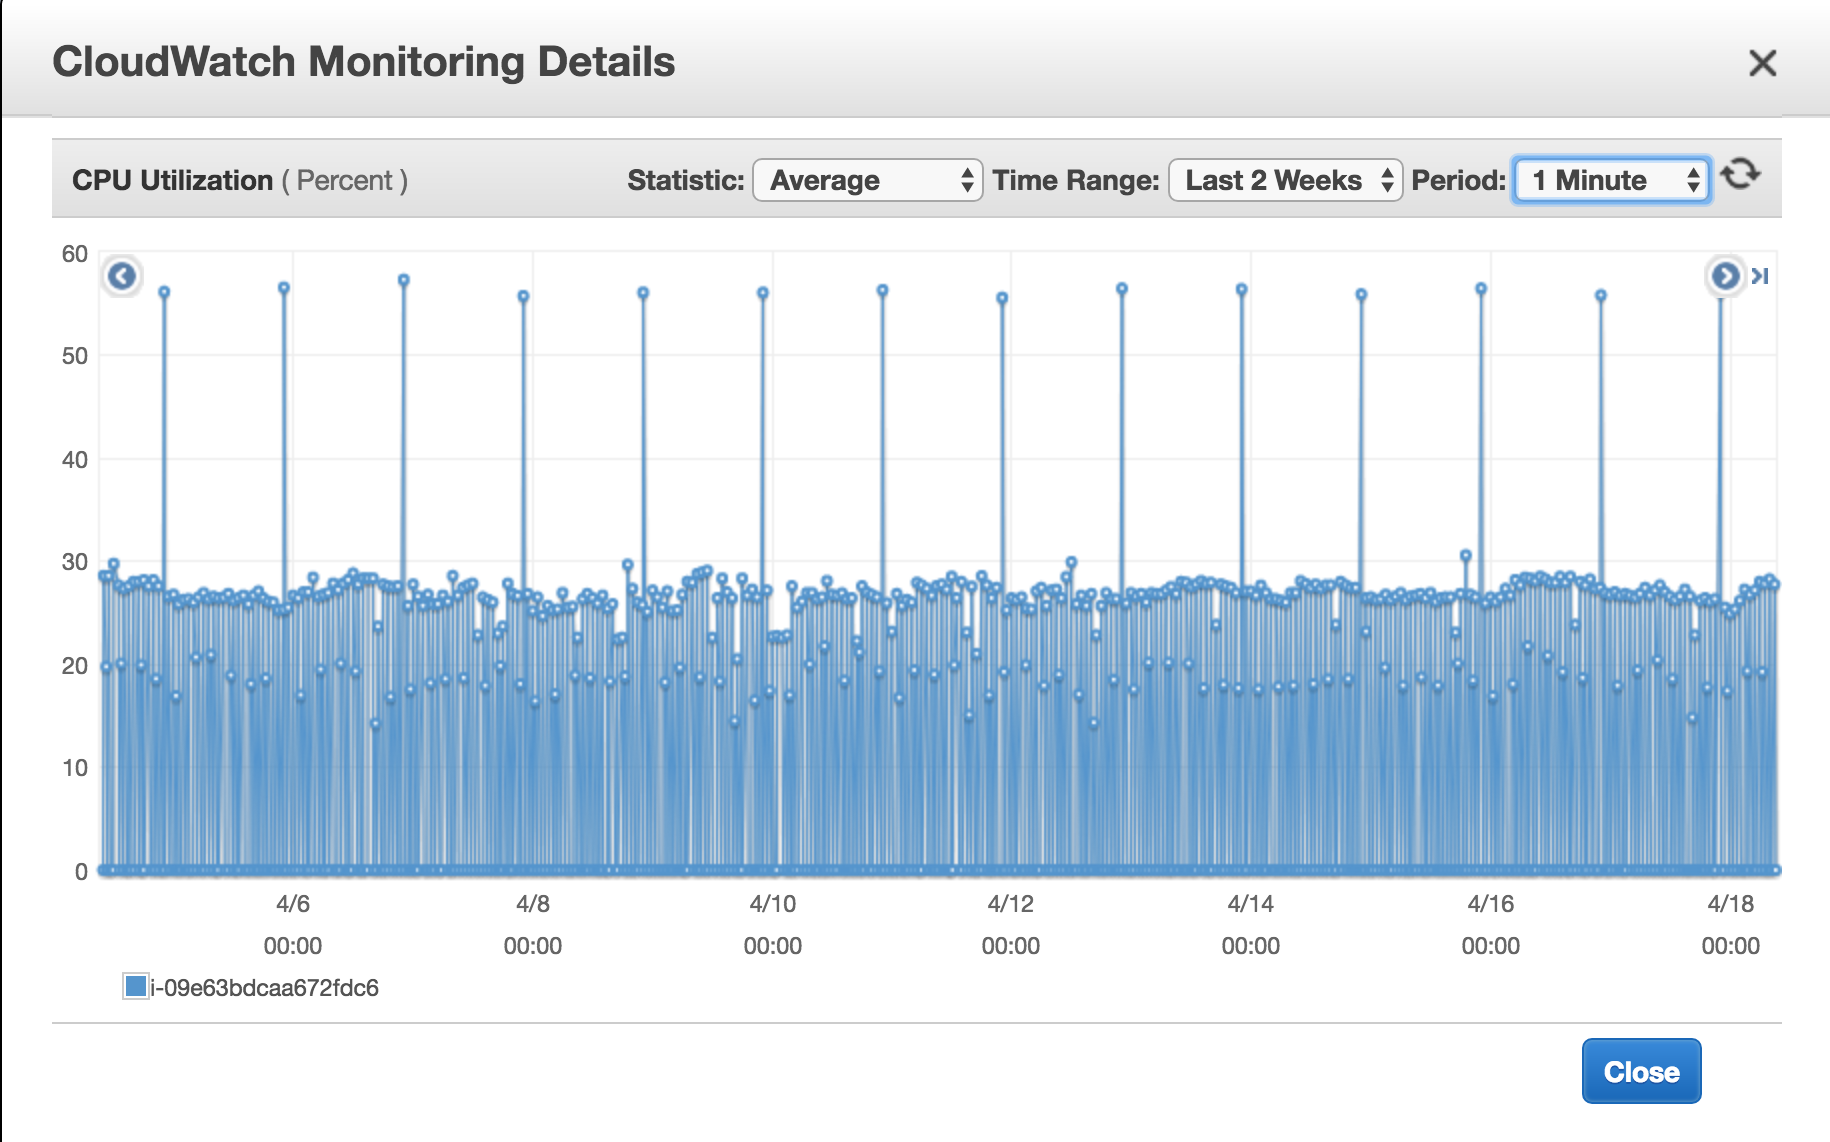The width and height of the screenshot is (1830, 1142).
Task: Open the Period dropdown showing 1 Minute
Action: pos(1611,180)
